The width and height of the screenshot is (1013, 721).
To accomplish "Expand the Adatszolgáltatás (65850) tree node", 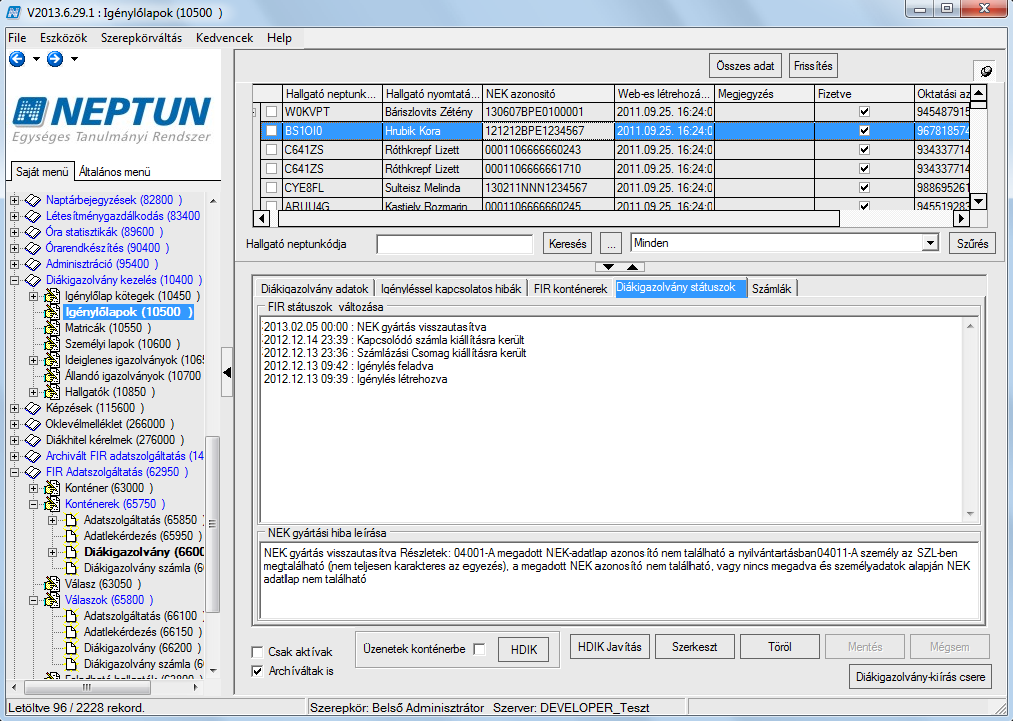I will pos(52,520).
